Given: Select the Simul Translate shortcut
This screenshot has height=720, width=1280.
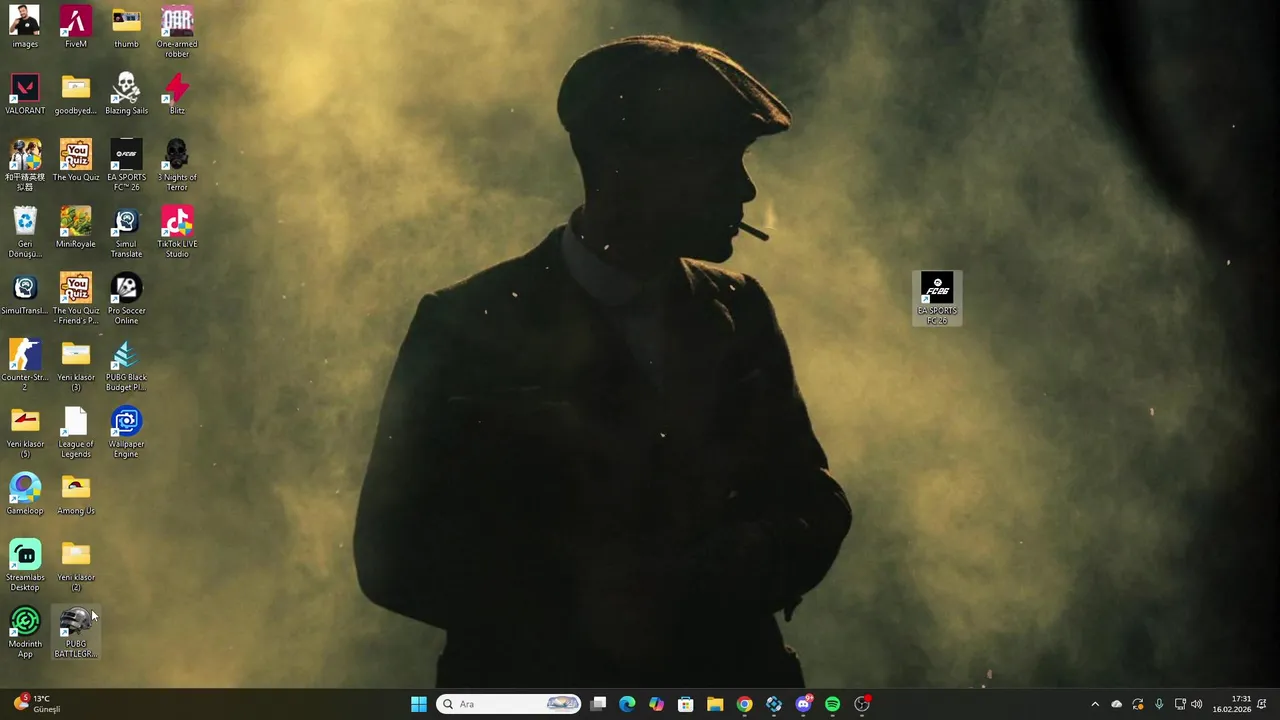Looking at the screenshot, I should (126, 233).
